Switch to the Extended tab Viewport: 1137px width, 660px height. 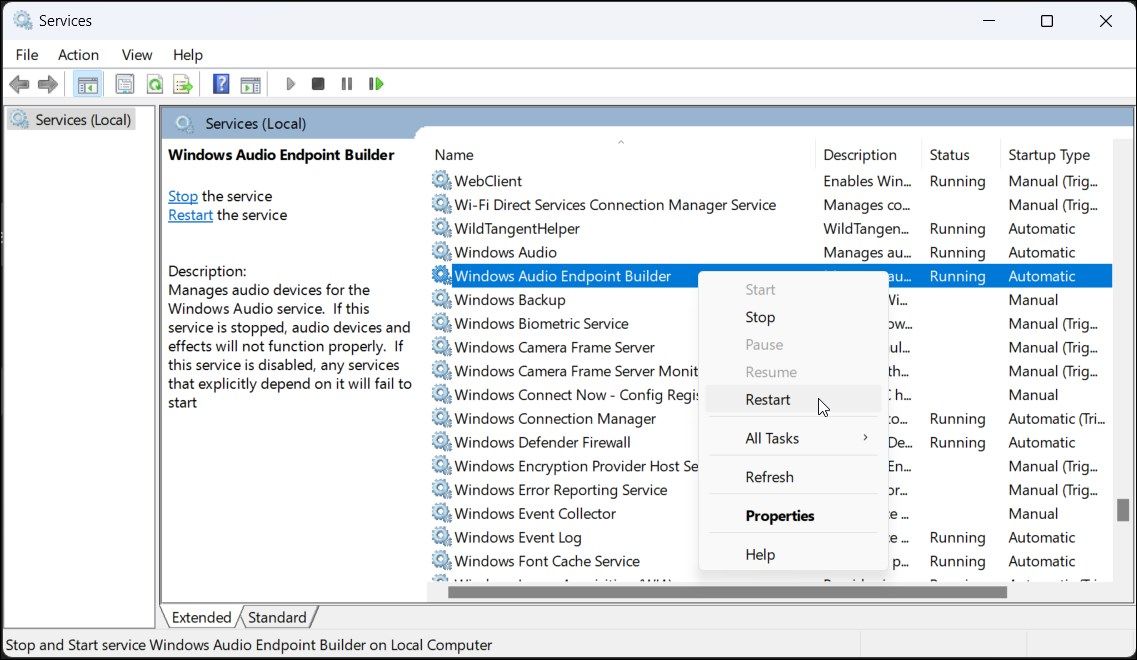click(x=200, y=617)
